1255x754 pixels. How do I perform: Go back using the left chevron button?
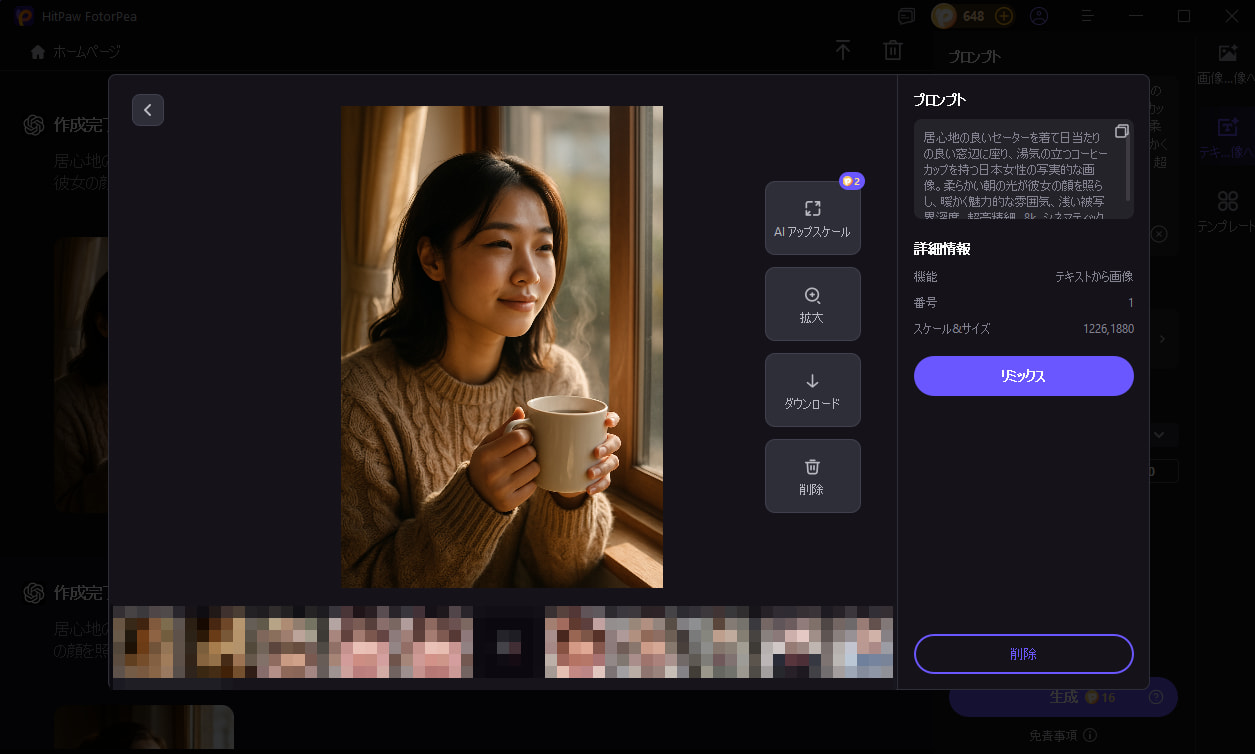pos(148,110)
